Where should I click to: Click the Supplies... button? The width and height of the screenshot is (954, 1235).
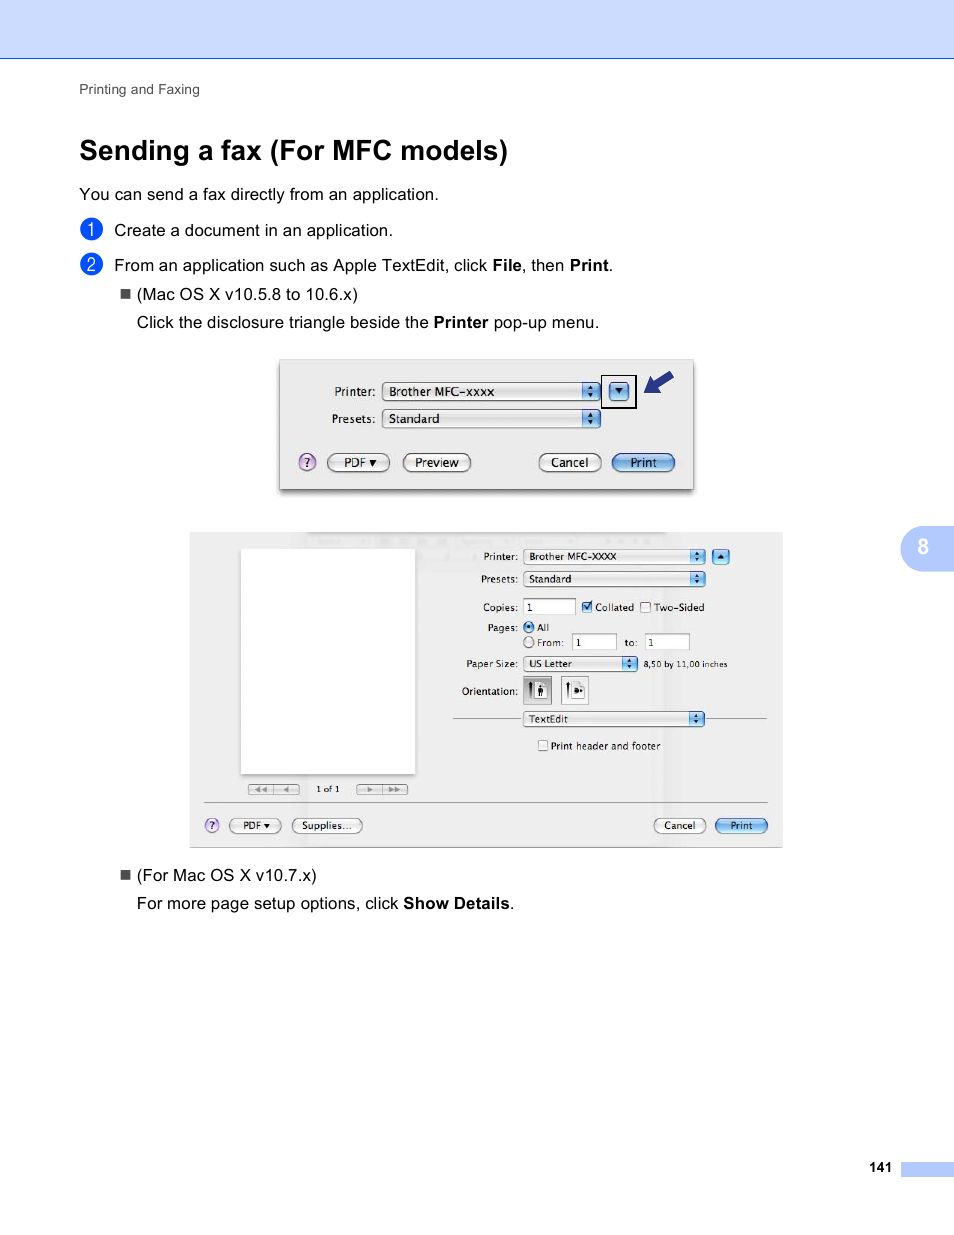point(327,826)
